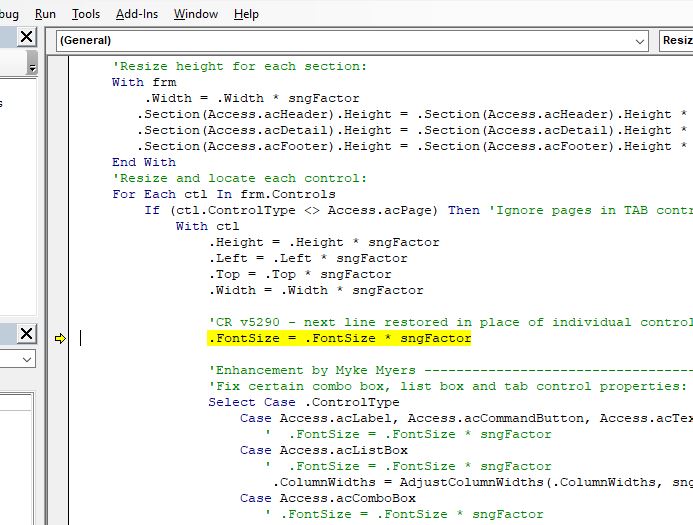Click highlighted line '.FontSize = .FontSize * sngFactor'
The image size is (693, 525).
pos(339,339)
